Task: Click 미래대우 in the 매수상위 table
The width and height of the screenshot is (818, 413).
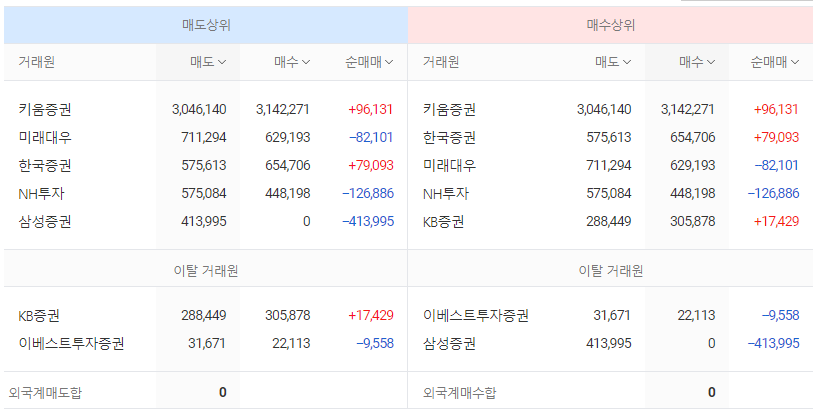Action: (449, 166)
